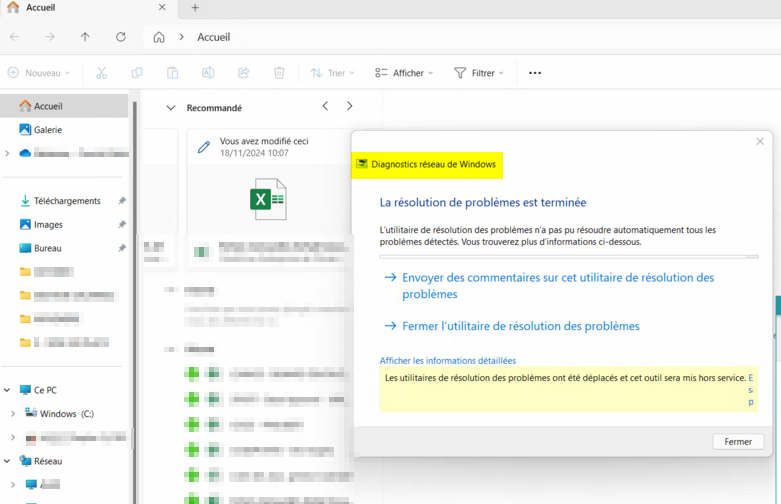Select Accueil in the navigation pane

(64, 106)
